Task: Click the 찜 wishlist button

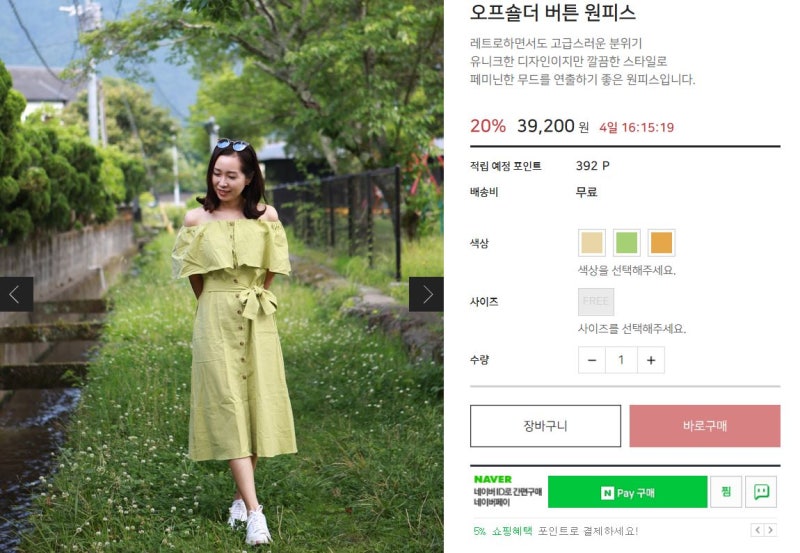Action: click(726, 492)
